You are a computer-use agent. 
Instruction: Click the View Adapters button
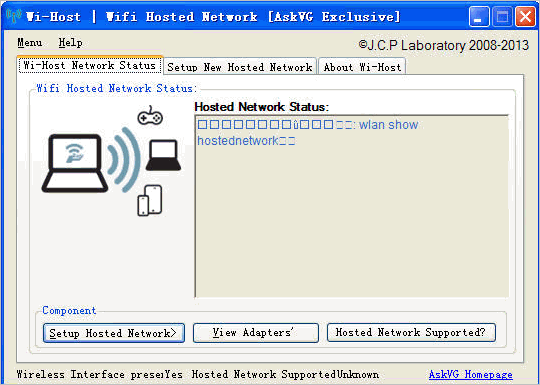(x=256, y=333)
